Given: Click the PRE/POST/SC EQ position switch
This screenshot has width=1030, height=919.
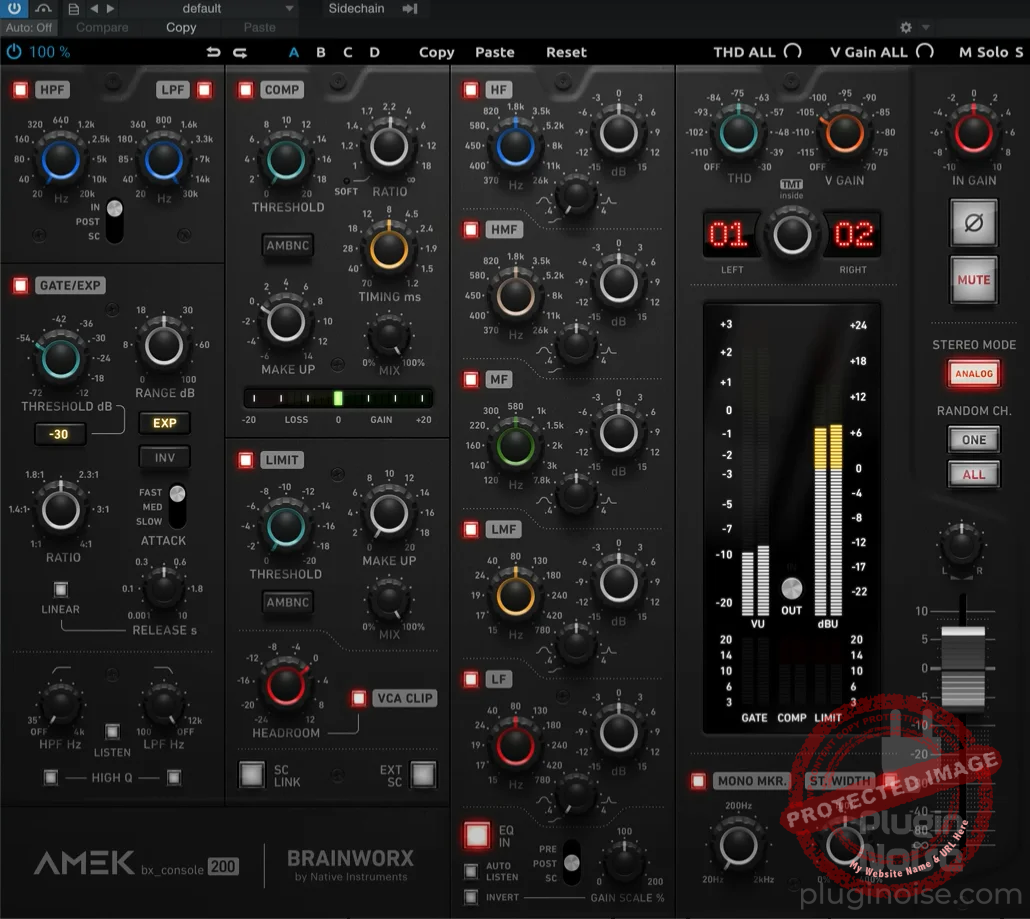Looking at the screenshot, I should 572,863.
